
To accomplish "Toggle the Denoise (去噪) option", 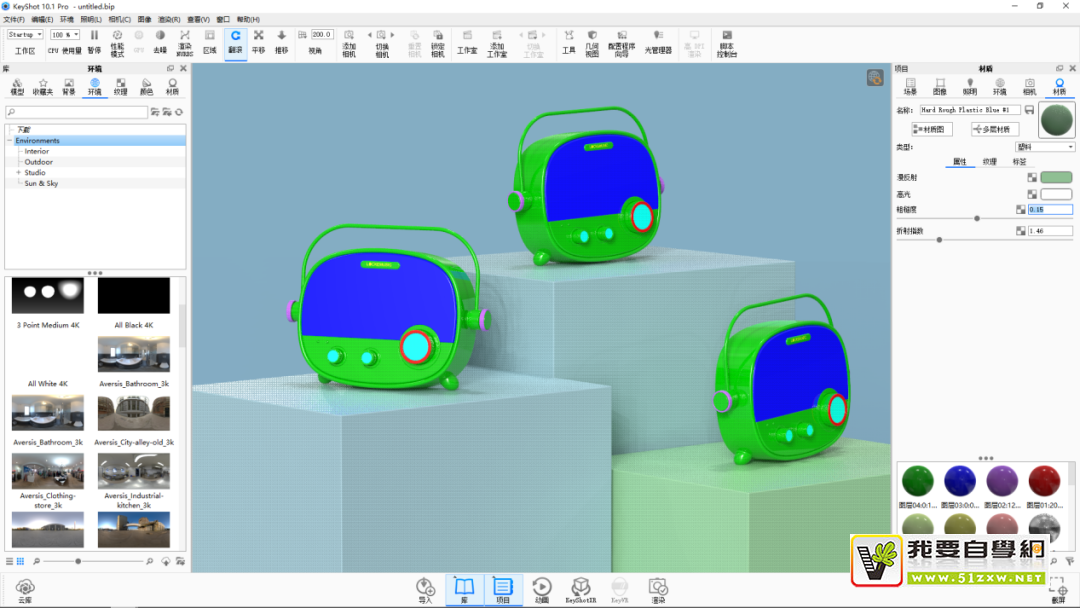I will point(160,40).
